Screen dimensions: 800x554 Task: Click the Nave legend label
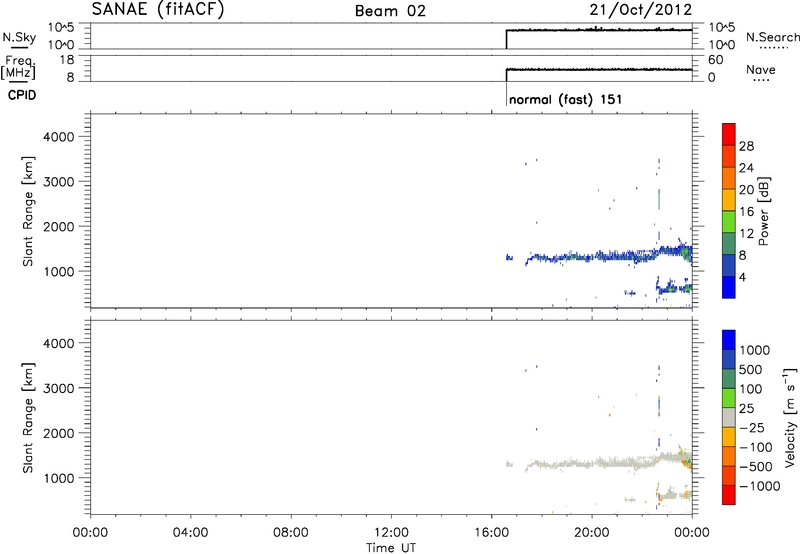[x=761, y=70]
